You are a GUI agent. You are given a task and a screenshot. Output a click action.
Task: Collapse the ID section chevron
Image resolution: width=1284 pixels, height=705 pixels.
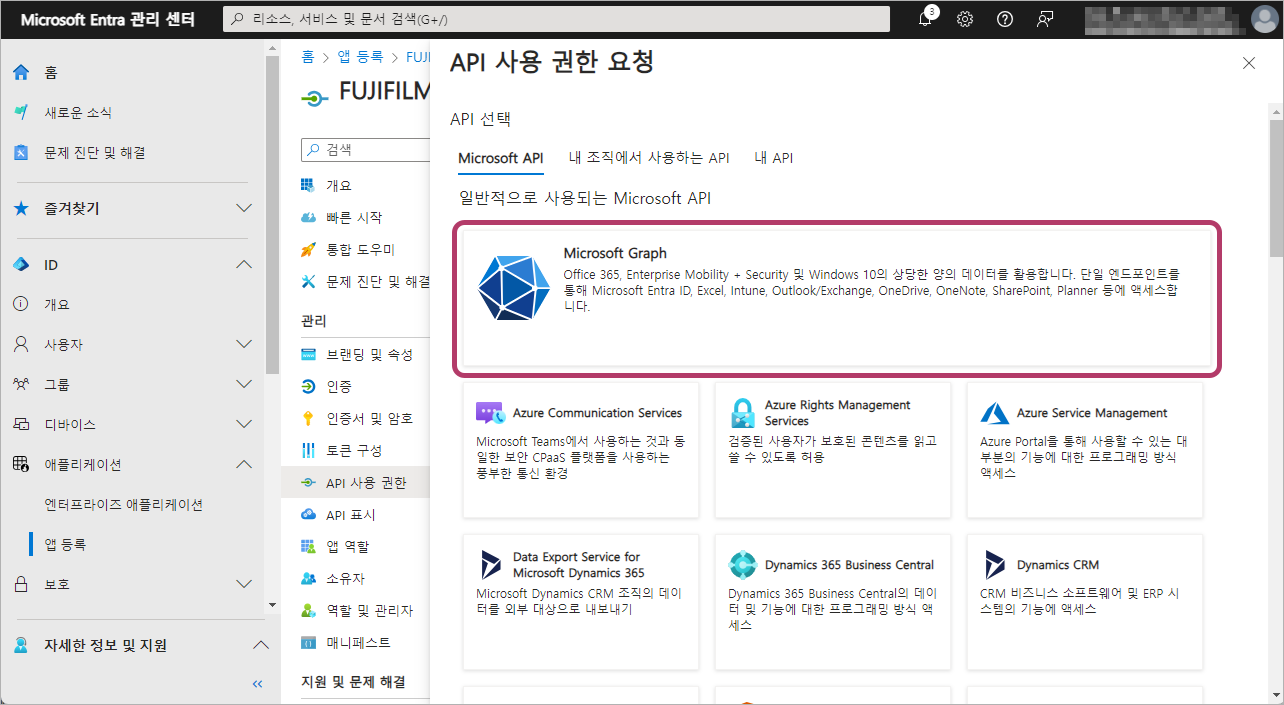(243, 264)
